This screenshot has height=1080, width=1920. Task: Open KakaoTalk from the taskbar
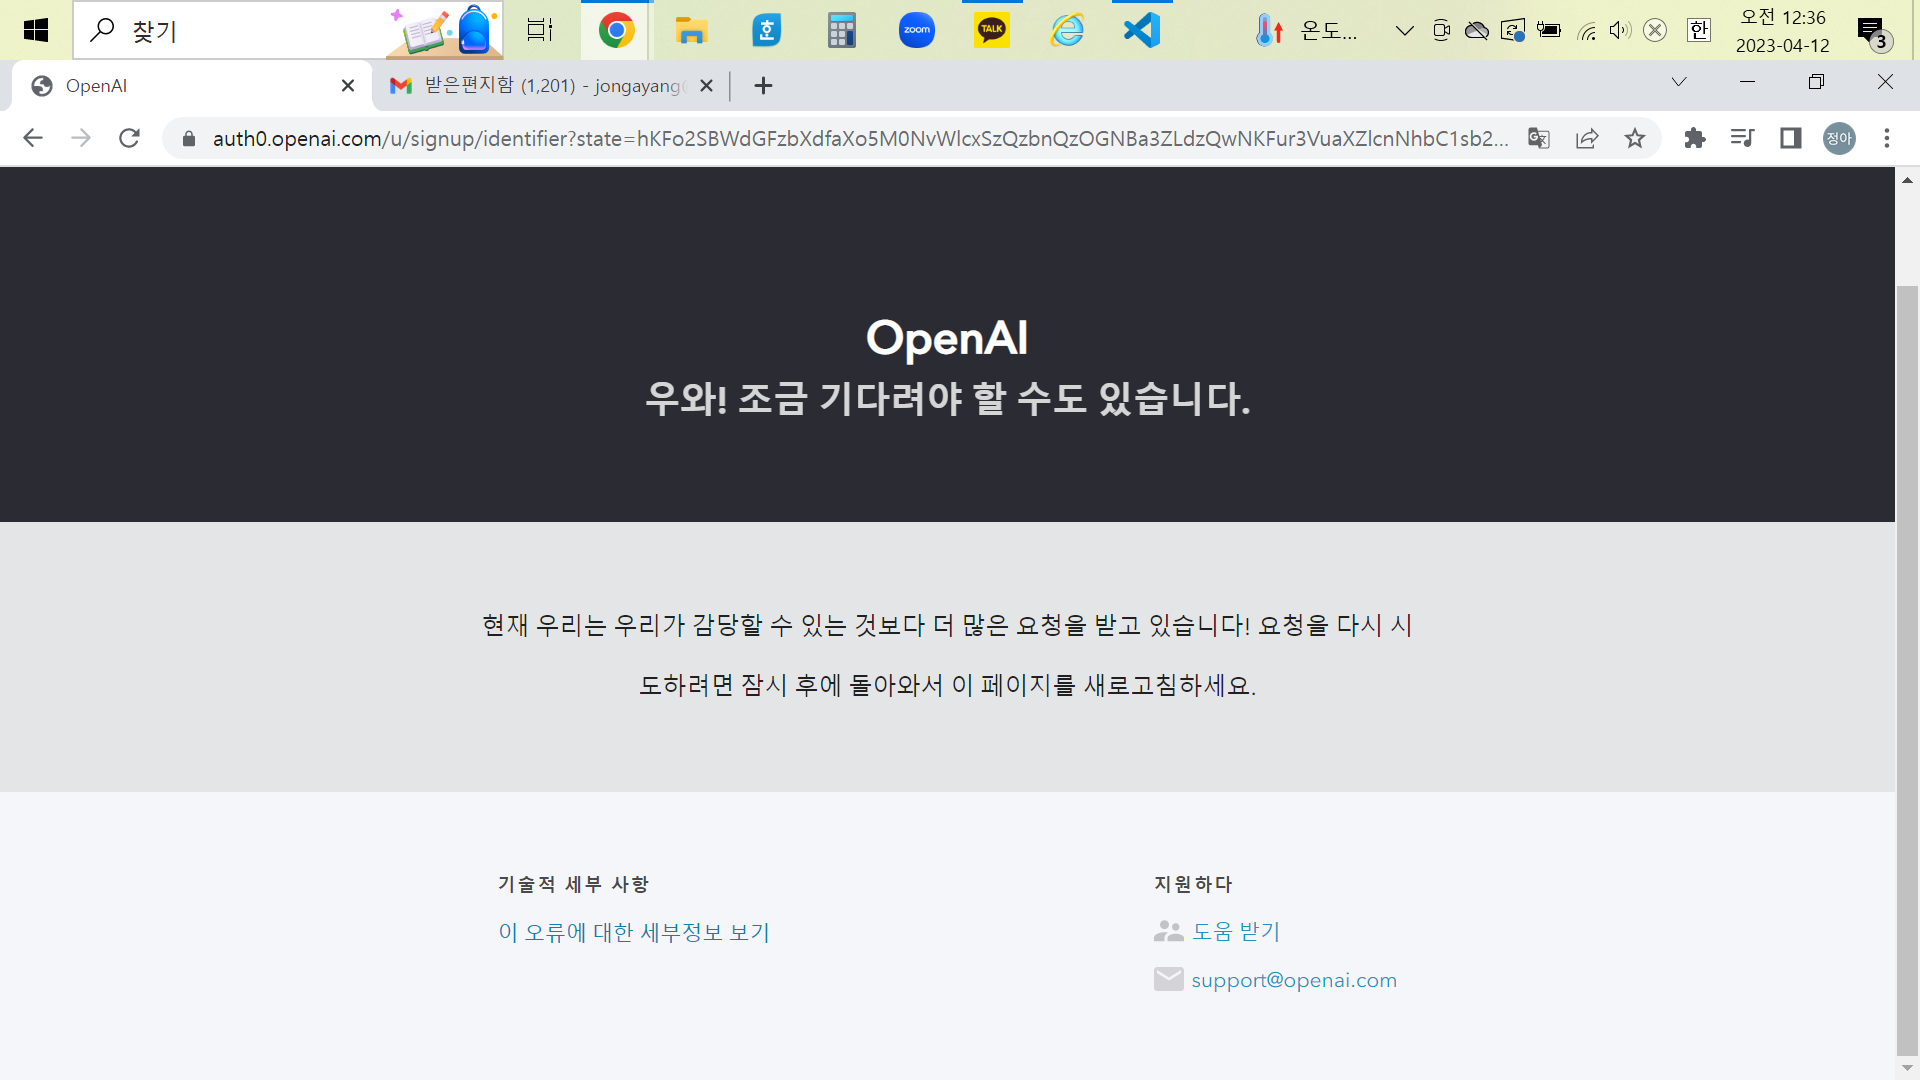coord(991,30)
